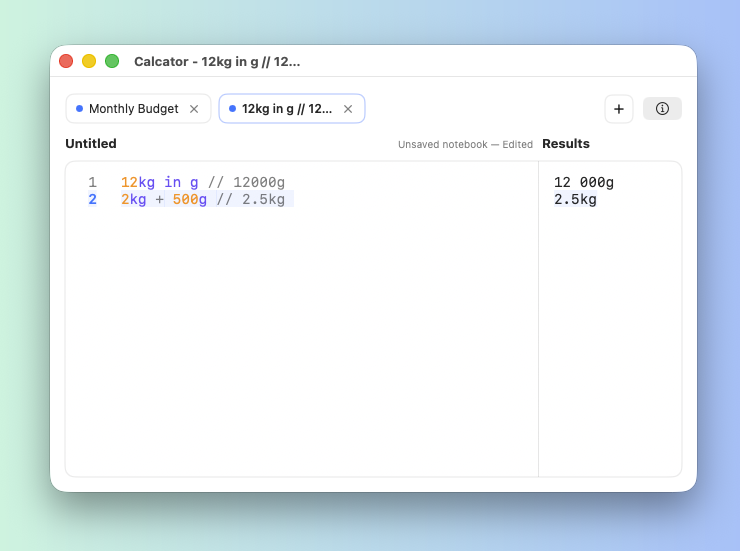Click the 12 000g result value
This screenshot has width=740, height=551.
(x=583, y=183)
